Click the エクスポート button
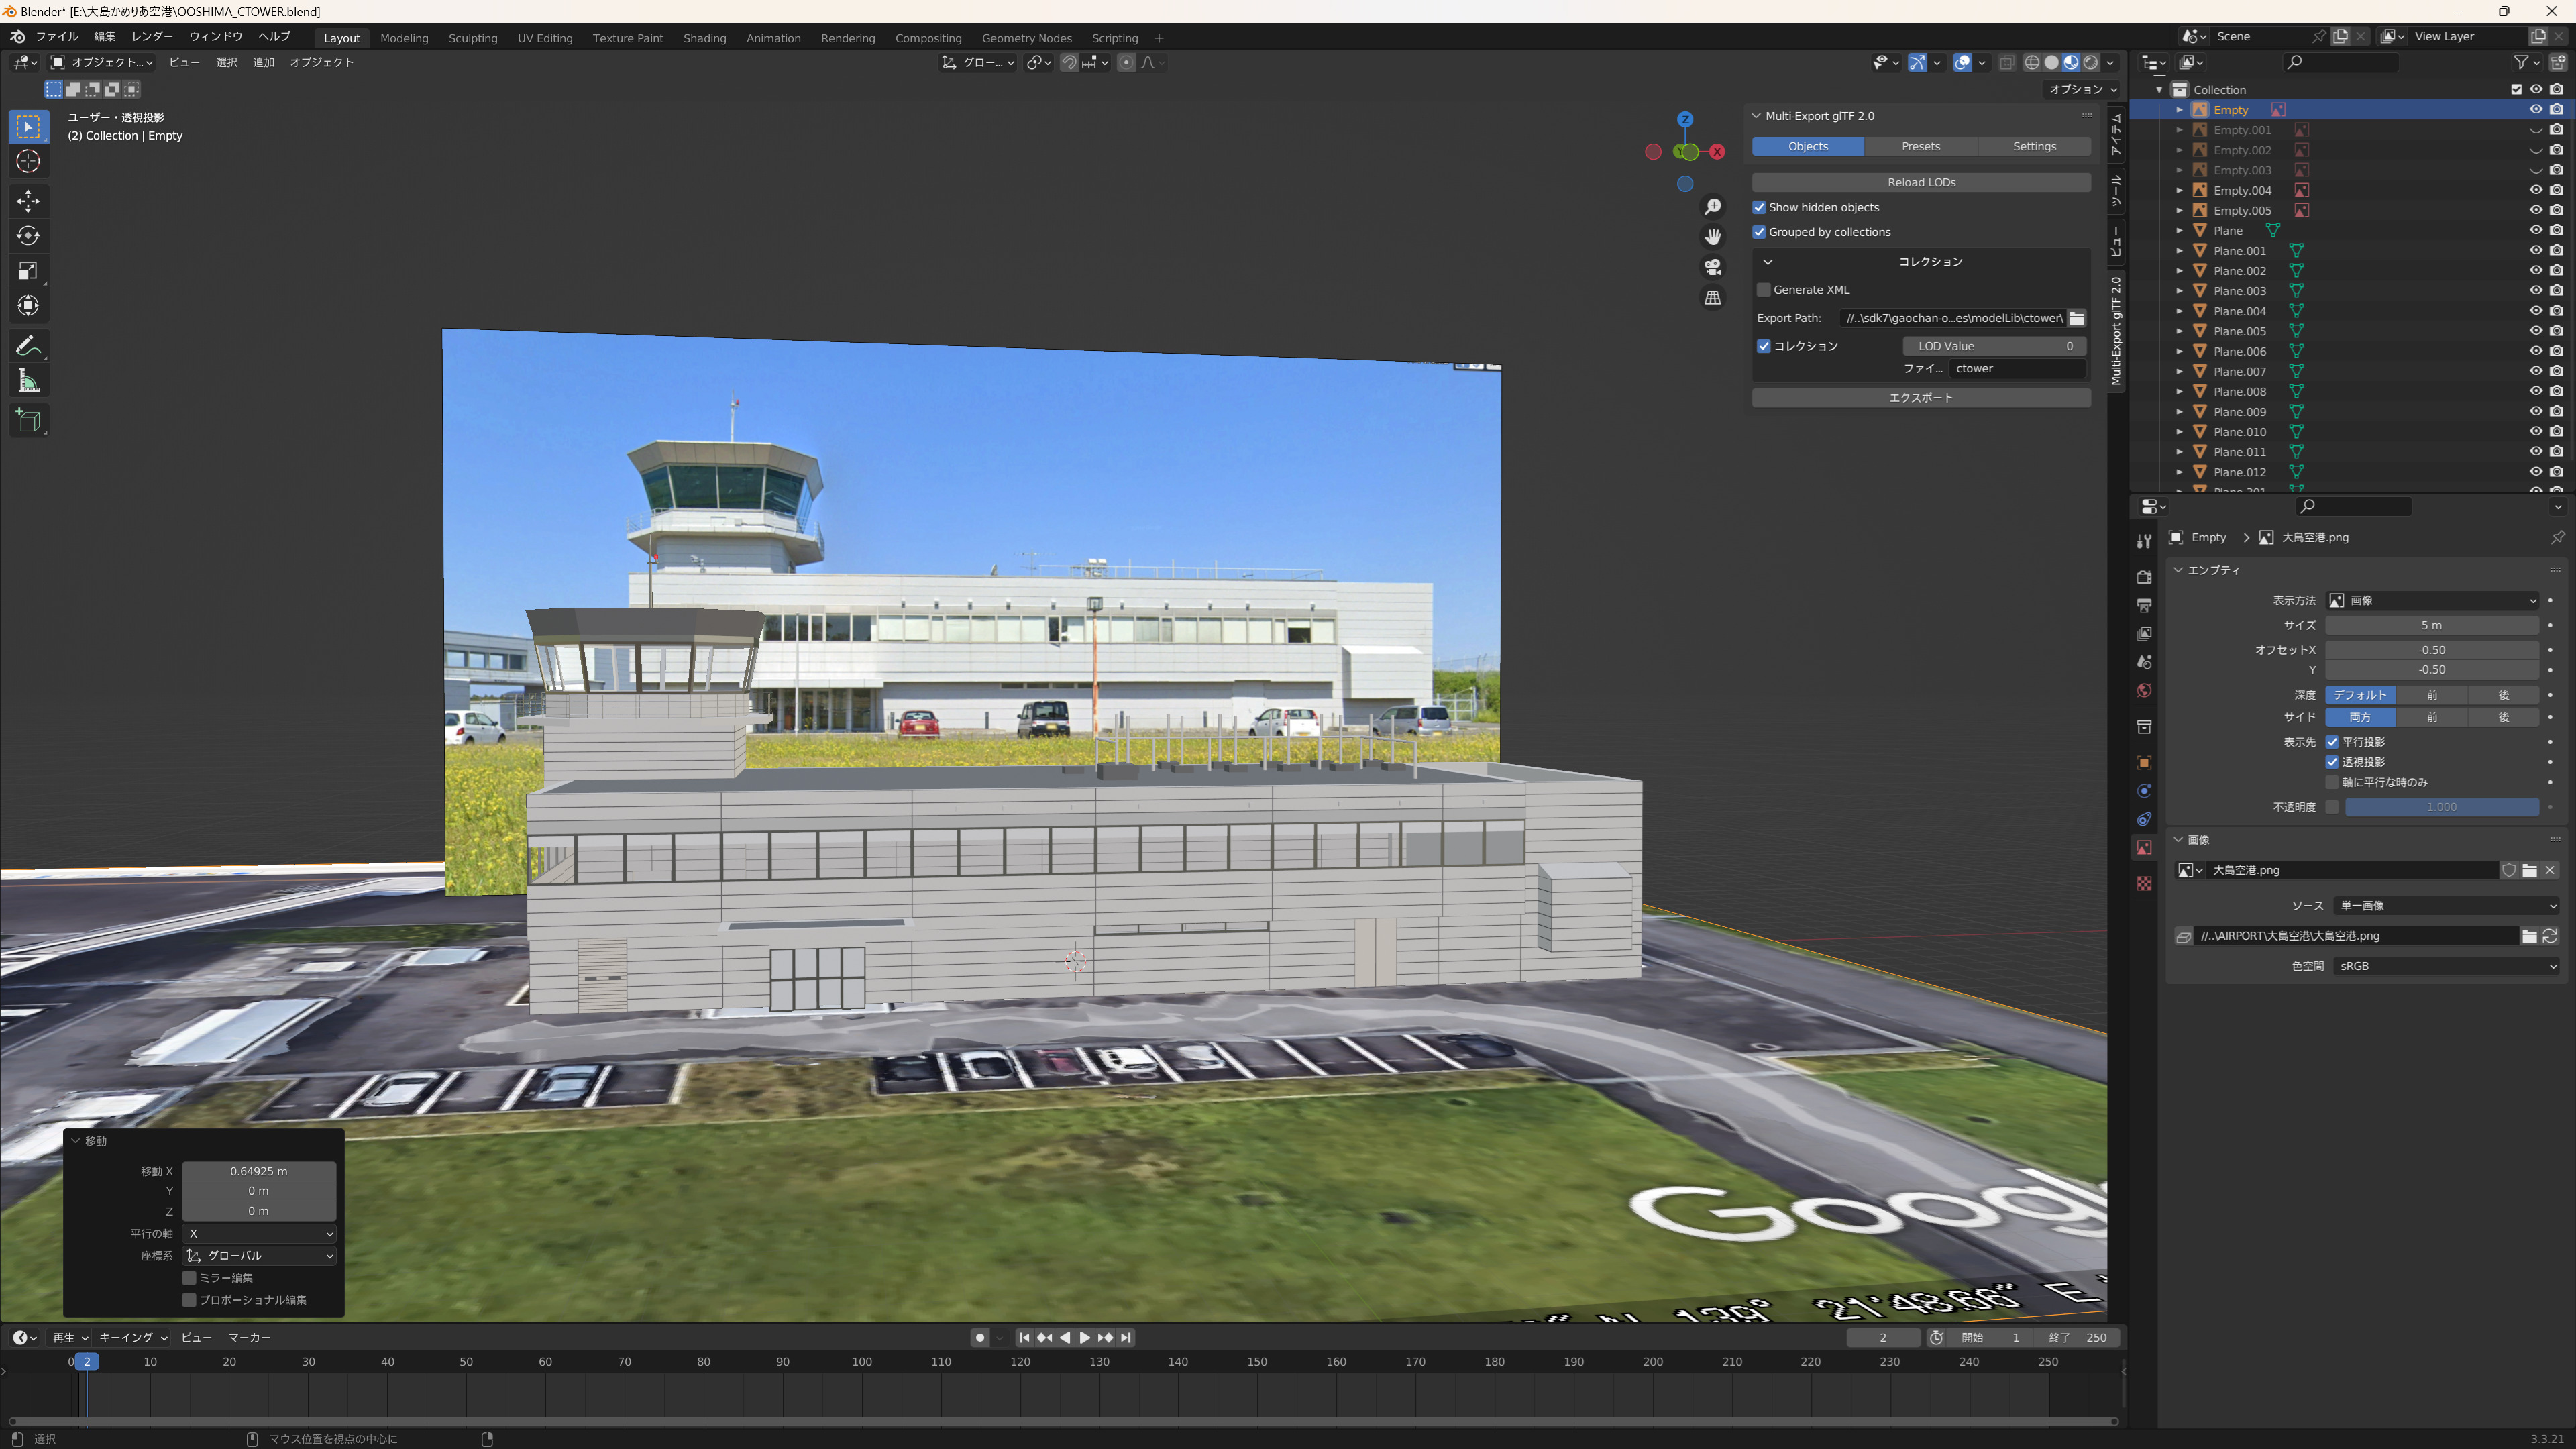 coord(1921,398)
